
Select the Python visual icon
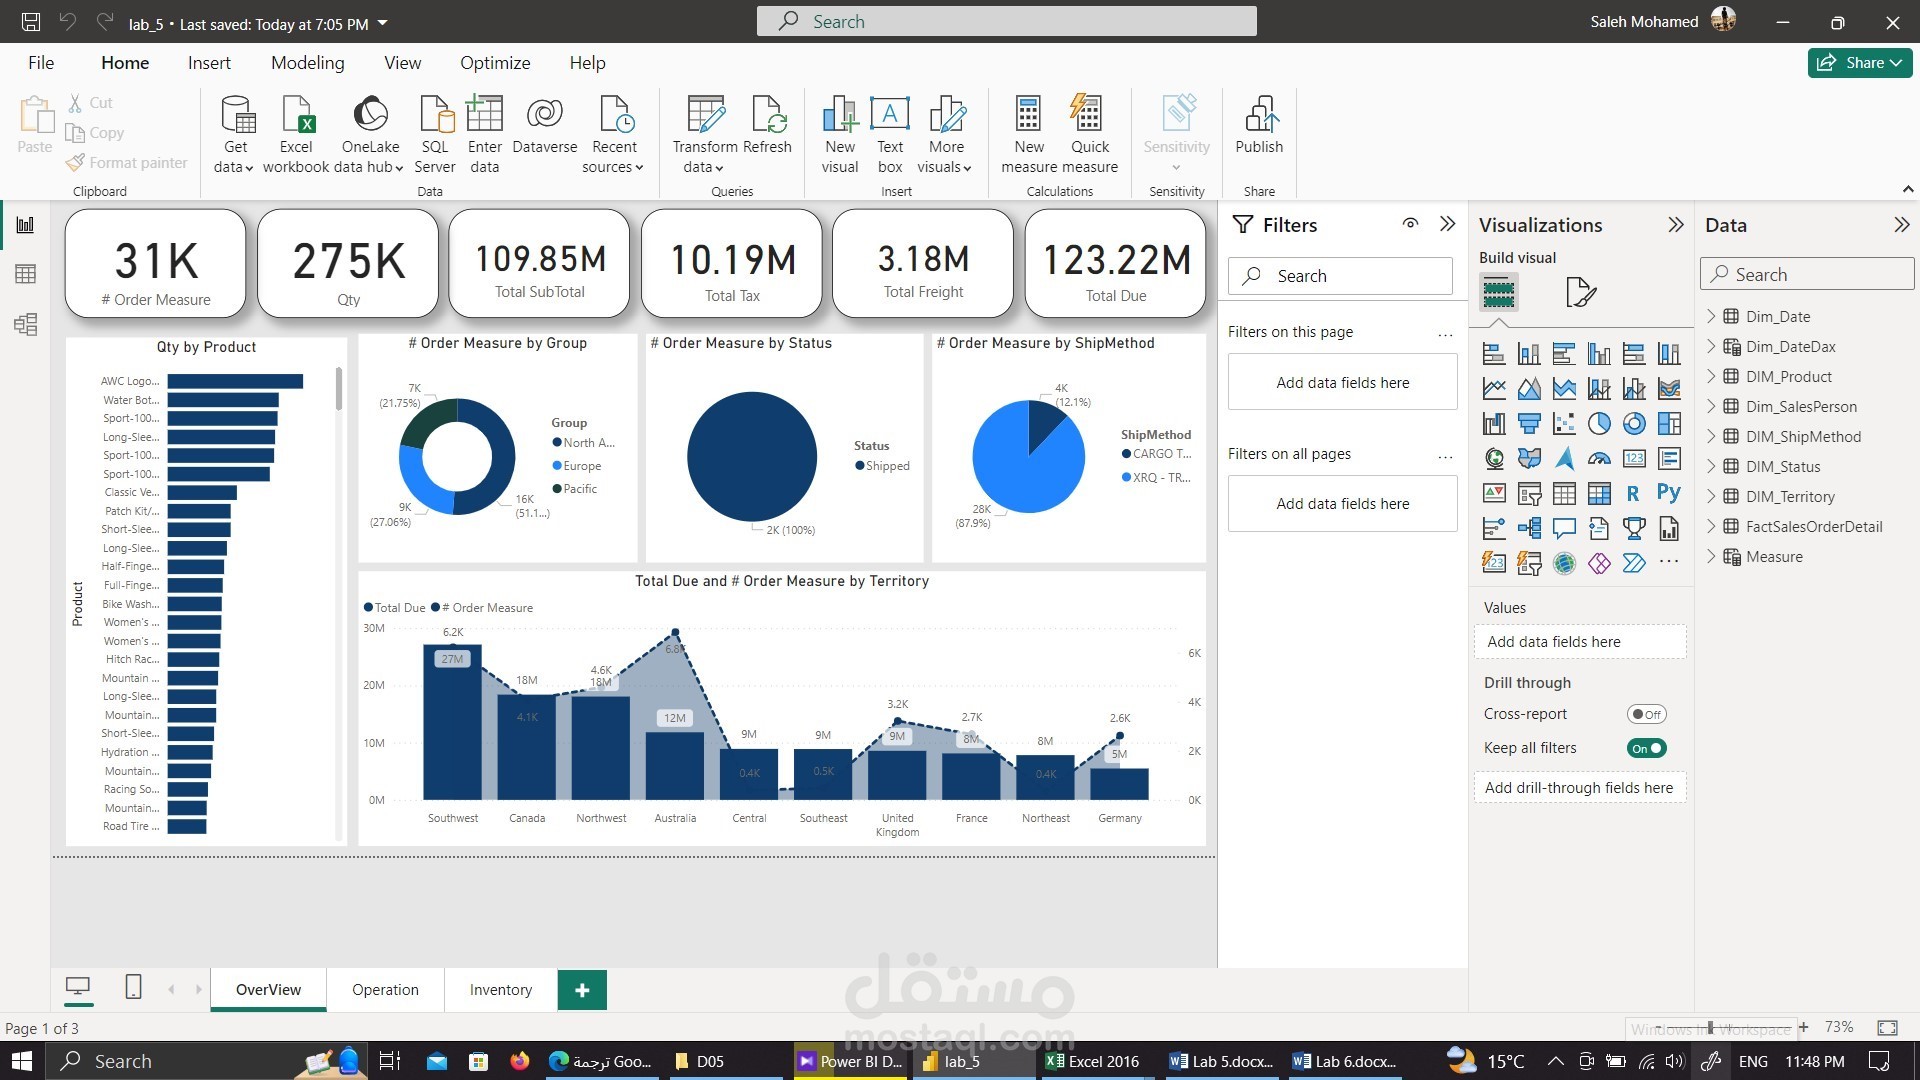tap(1668, 493)
